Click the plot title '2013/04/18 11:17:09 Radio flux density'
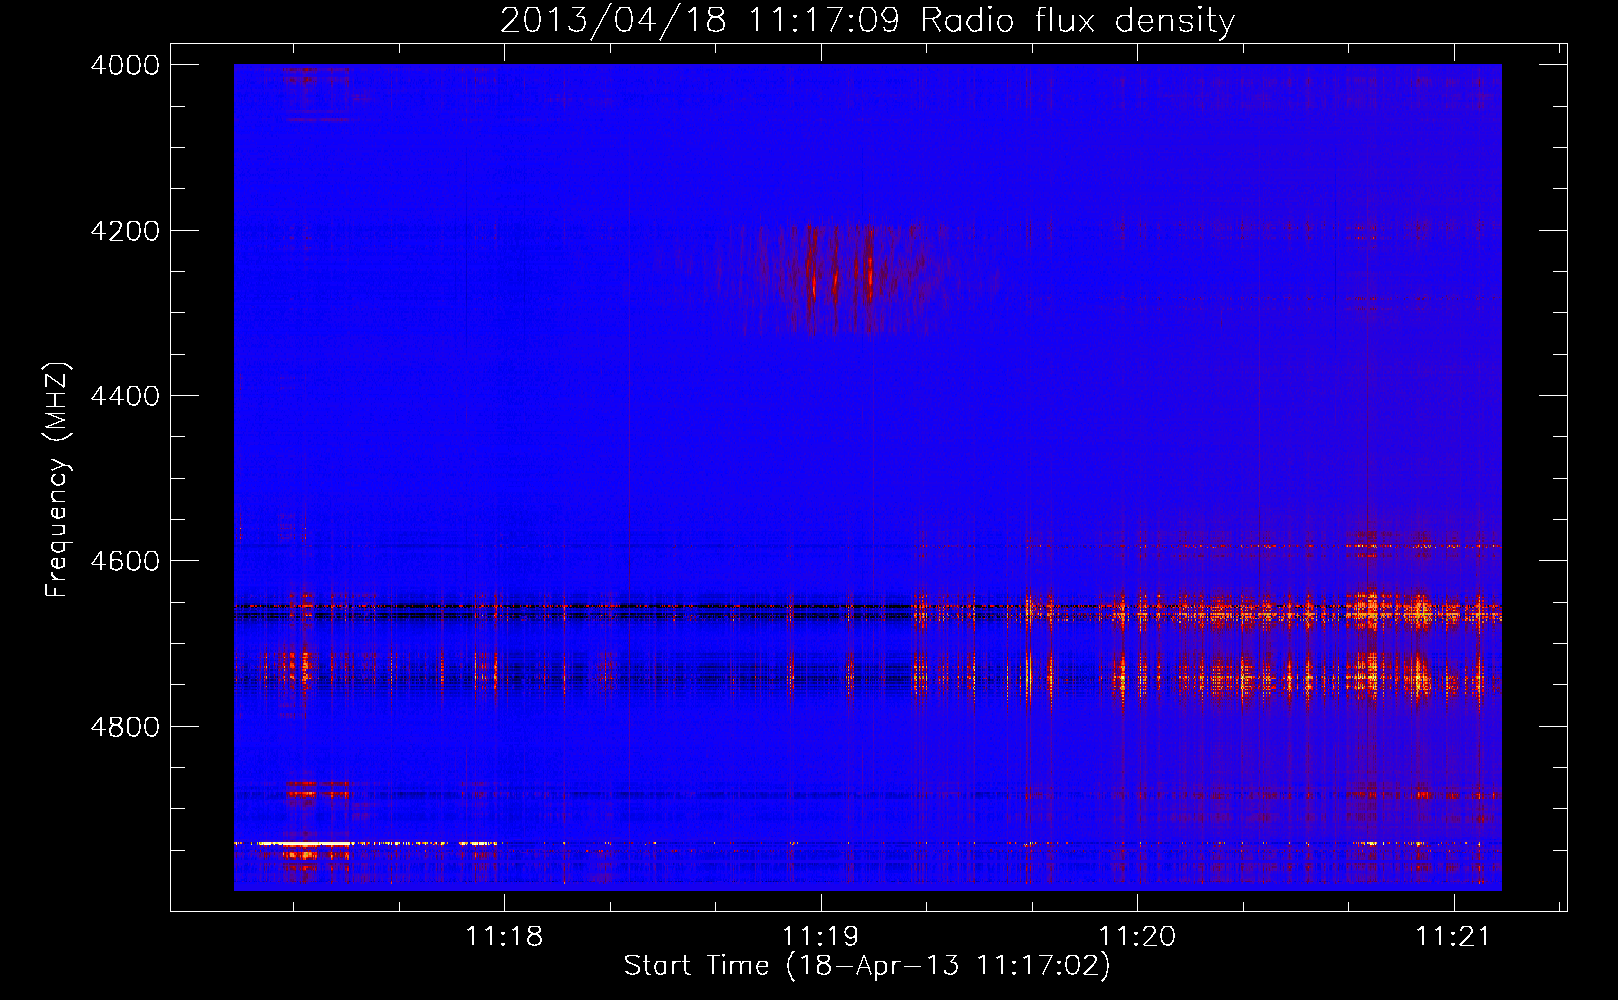Viewport: 1618px width, 1000px height. (x=867, y=20)
